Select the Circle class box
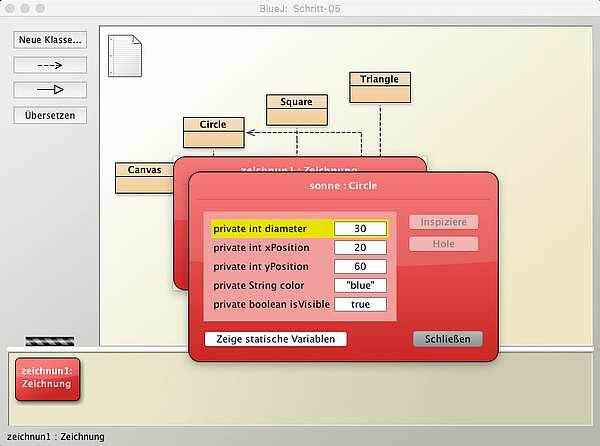 (213, 132)
